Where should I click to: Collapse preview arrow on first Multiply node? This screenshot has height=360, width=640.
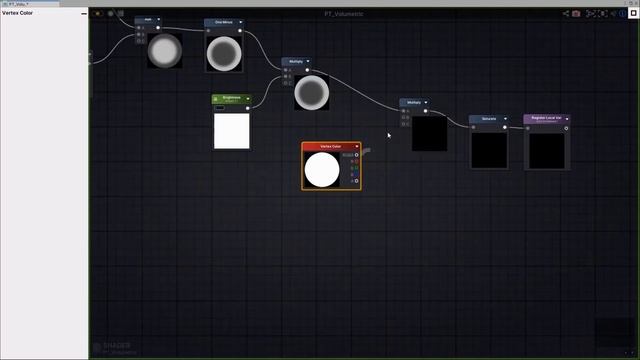click(x=308, y=61)
